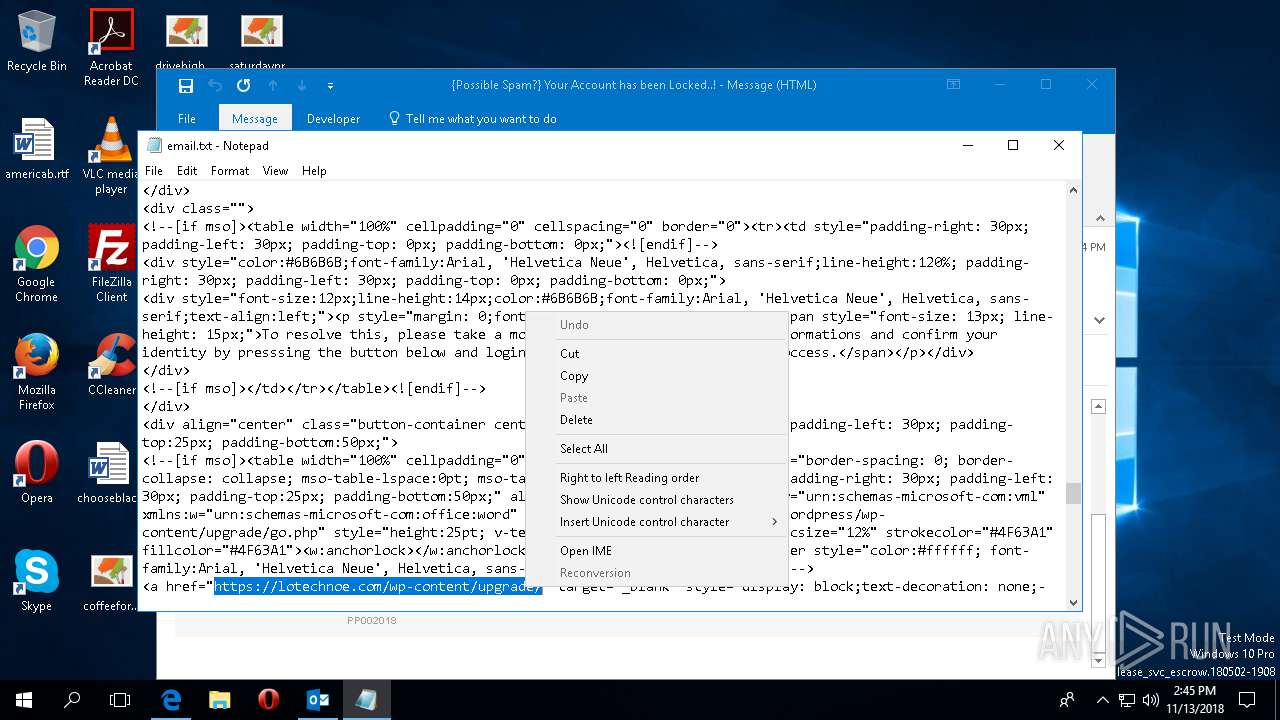Show hidden system tray icons
Image resolution: width=1280 pixels, height=720 pixels.
pos(1102,700)
